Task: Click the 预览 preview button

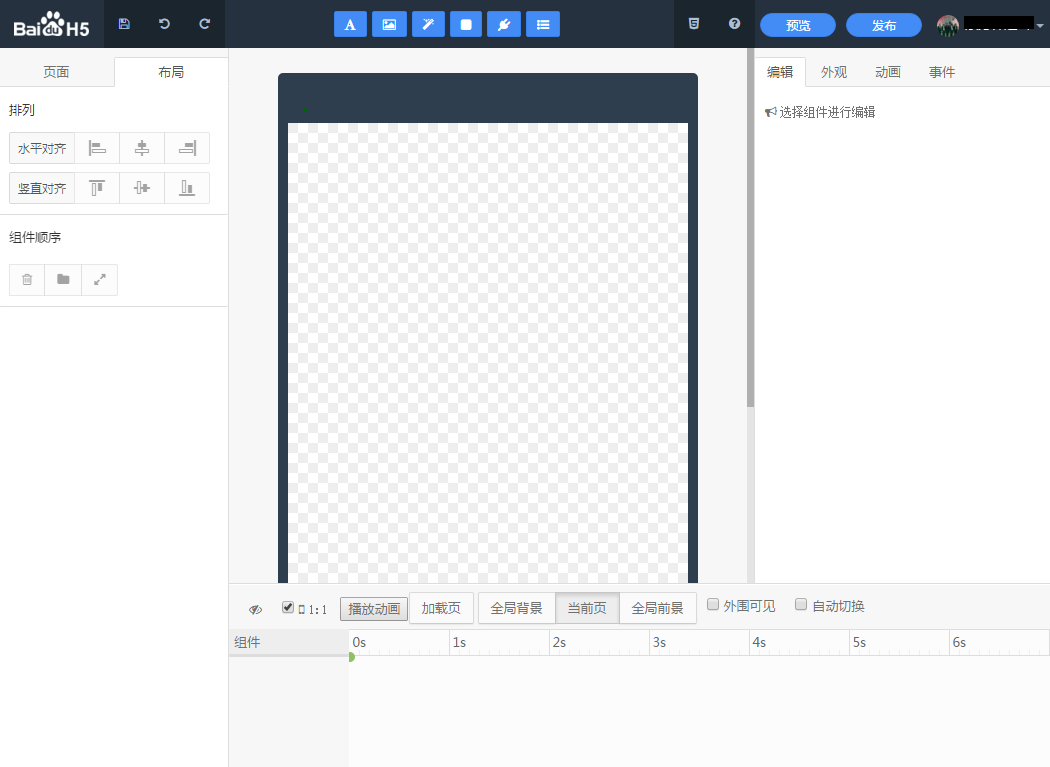Action: [798, 25]
